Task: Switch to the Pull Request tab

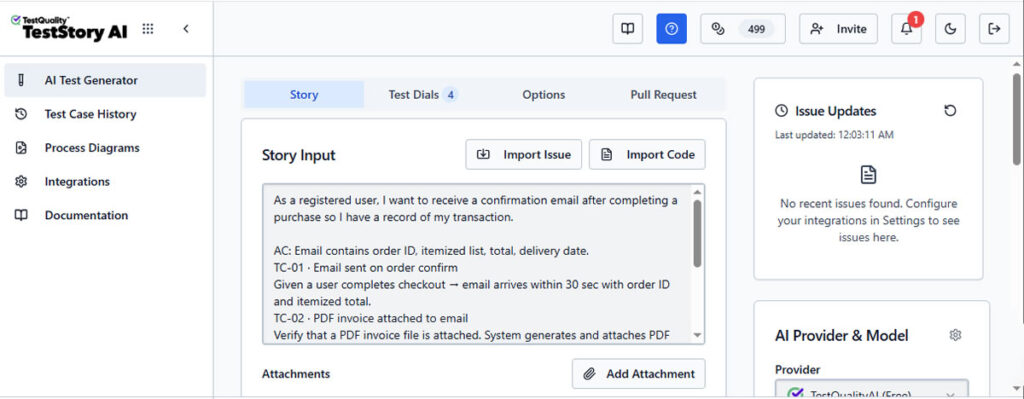Action: click(664, 95)
